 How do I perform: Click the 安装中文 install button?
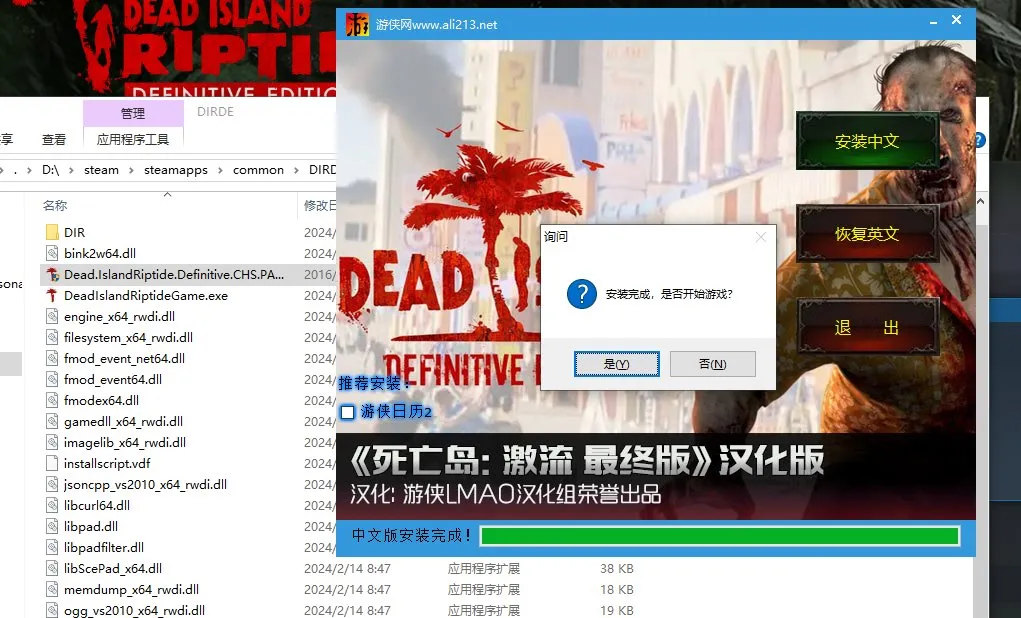tap(867, 141)
